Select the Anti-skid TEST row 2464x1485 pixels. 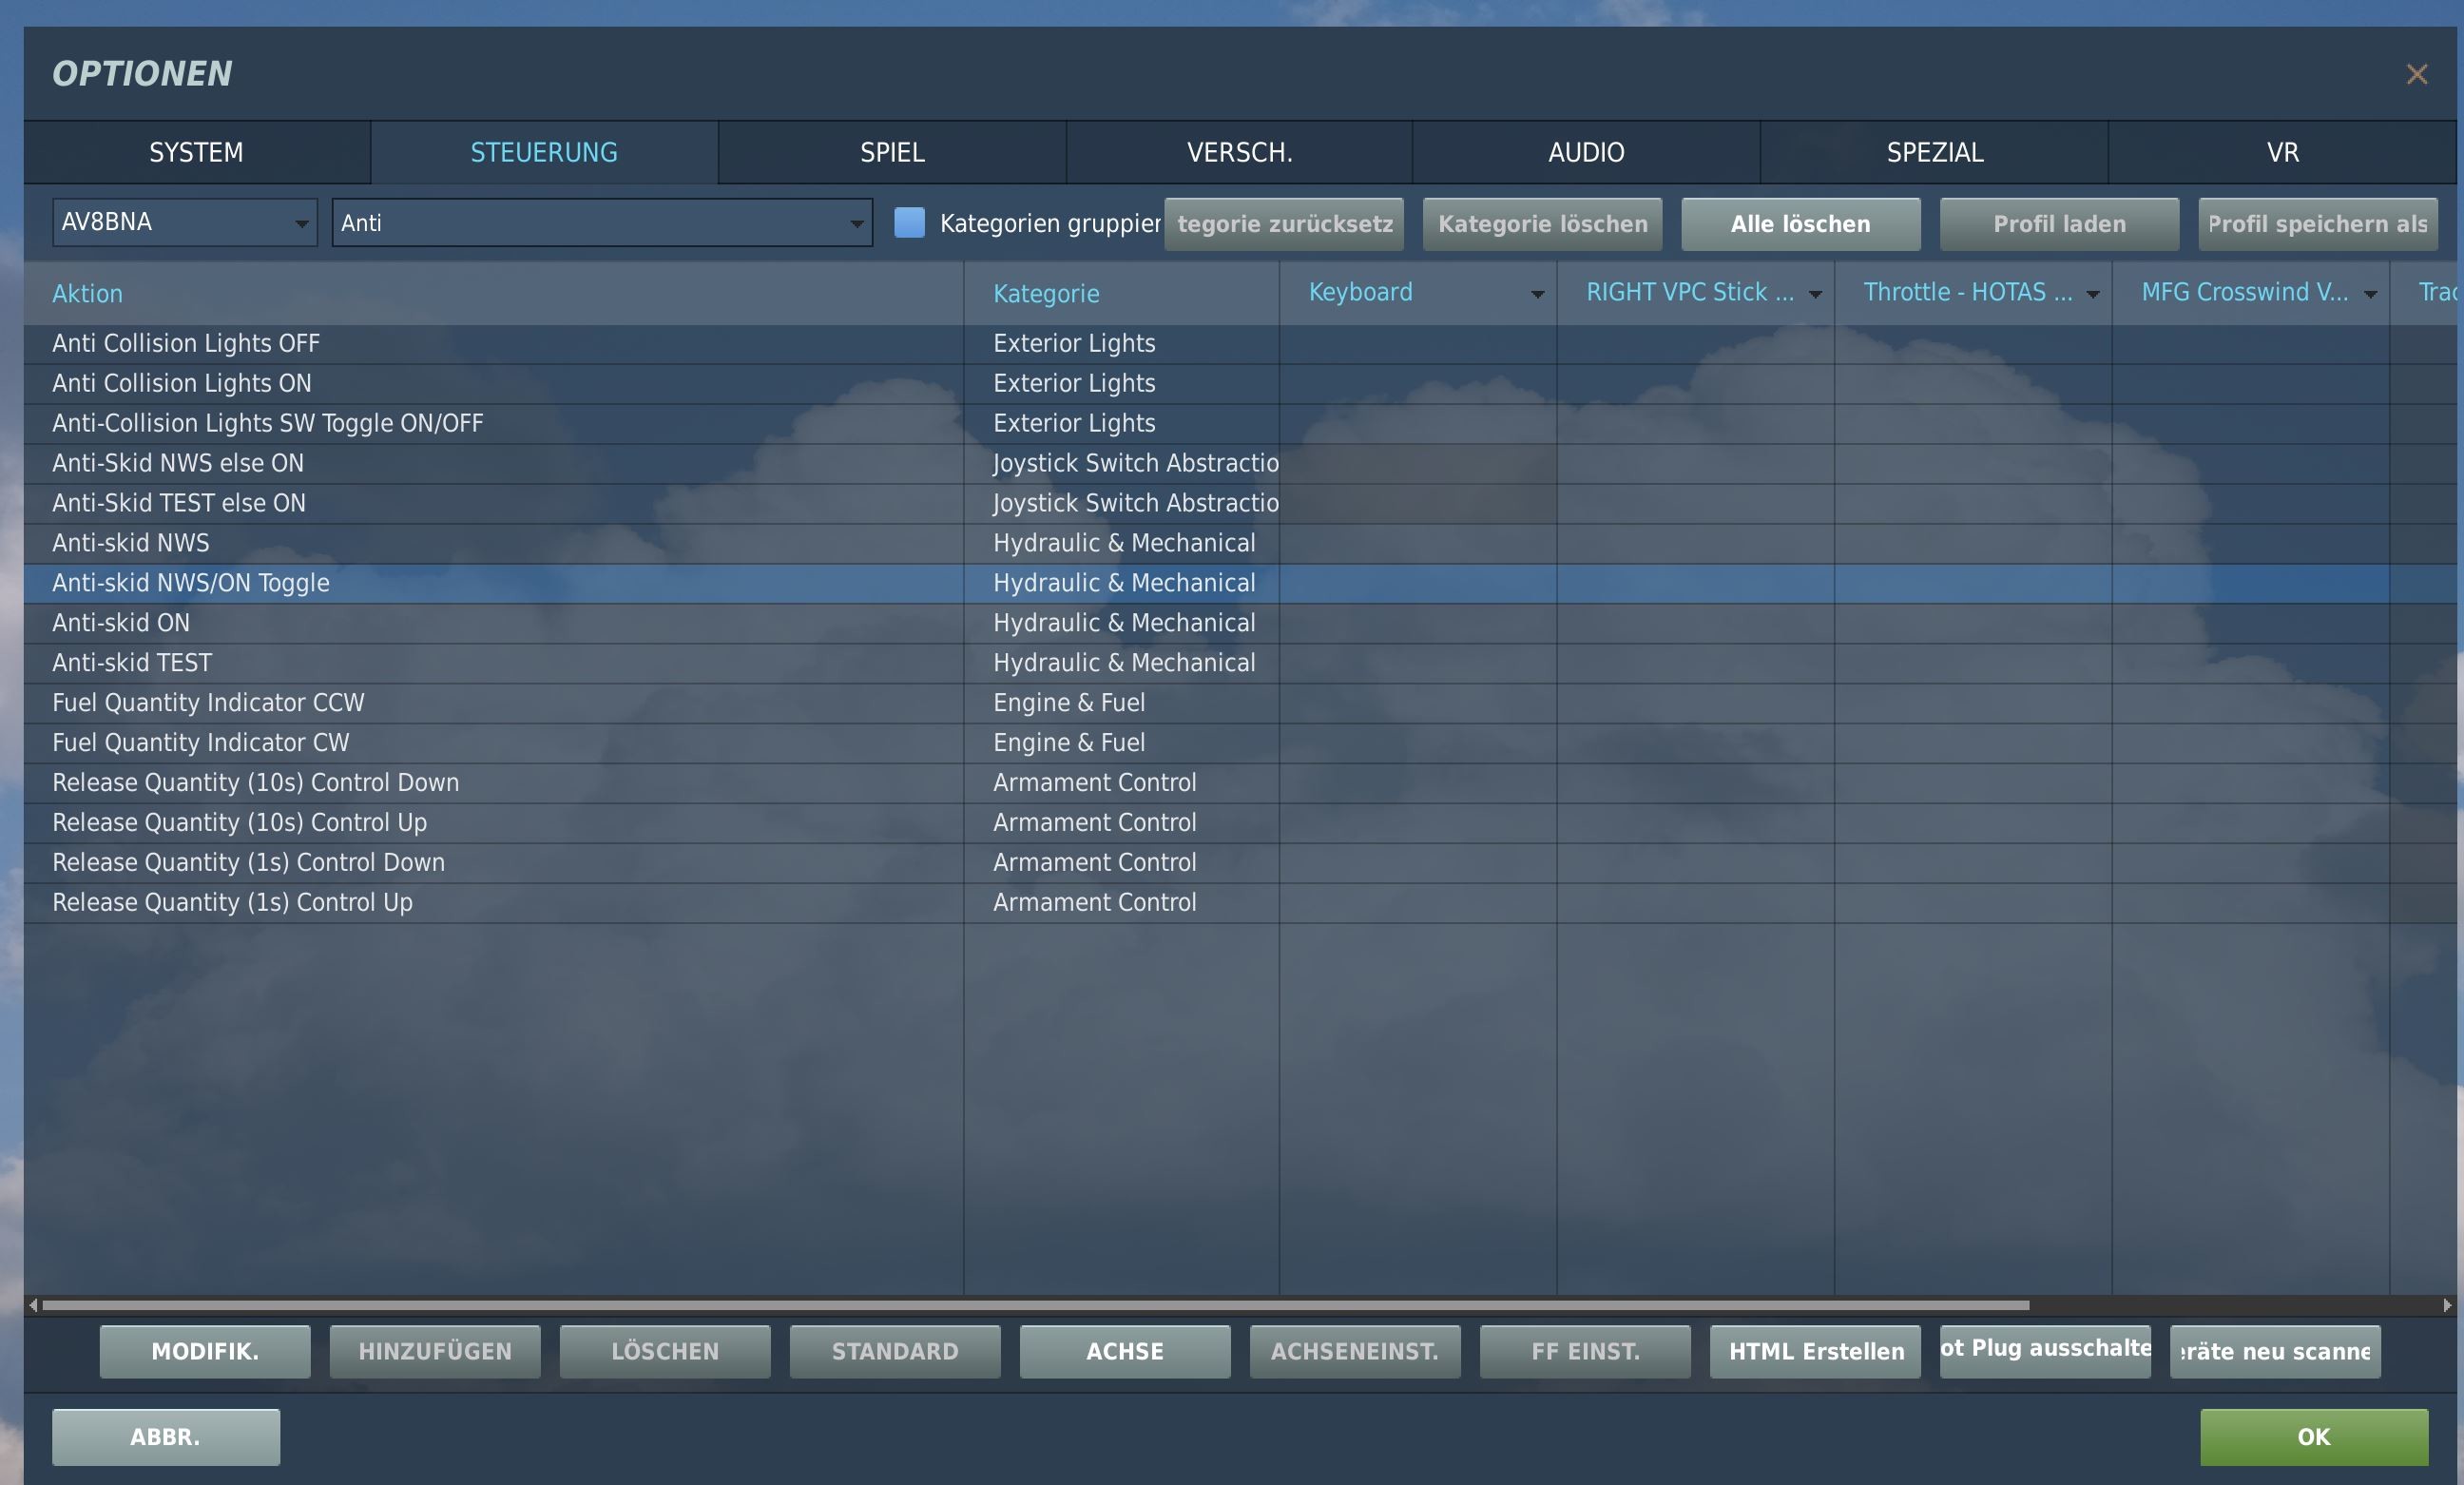1240,664
